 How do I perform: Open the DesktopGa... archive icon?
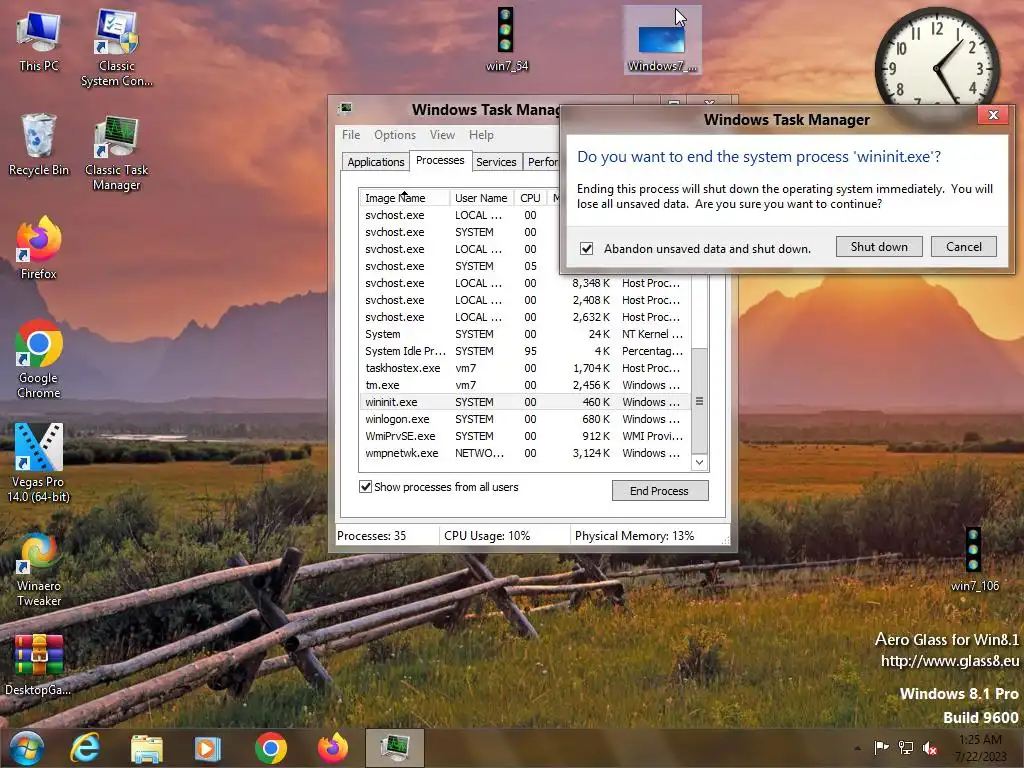39,664
